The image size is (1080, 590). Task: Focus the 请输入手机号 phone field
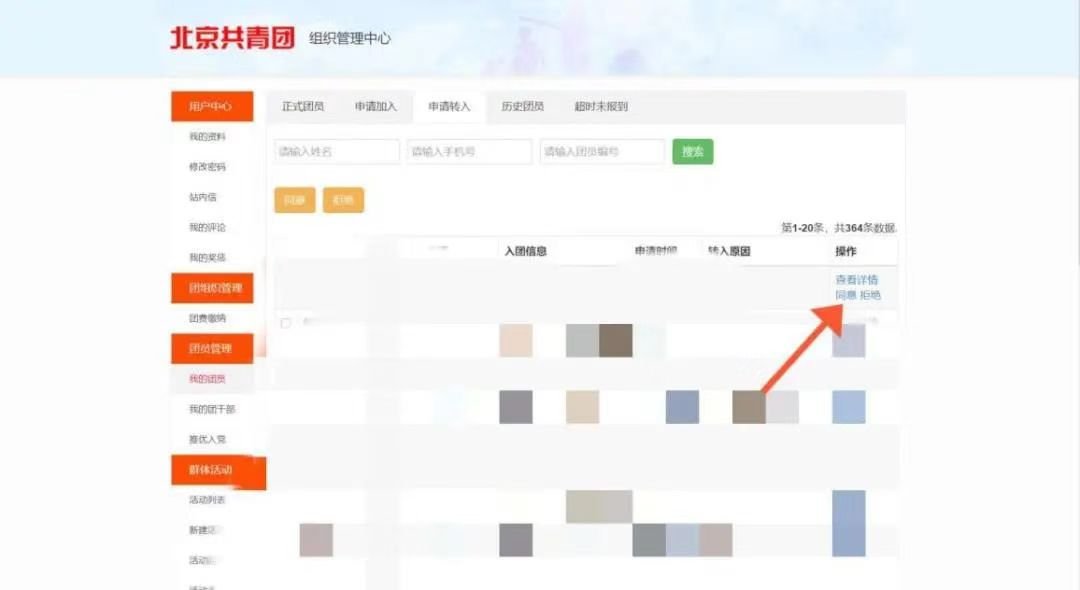[x=469, y=151]
